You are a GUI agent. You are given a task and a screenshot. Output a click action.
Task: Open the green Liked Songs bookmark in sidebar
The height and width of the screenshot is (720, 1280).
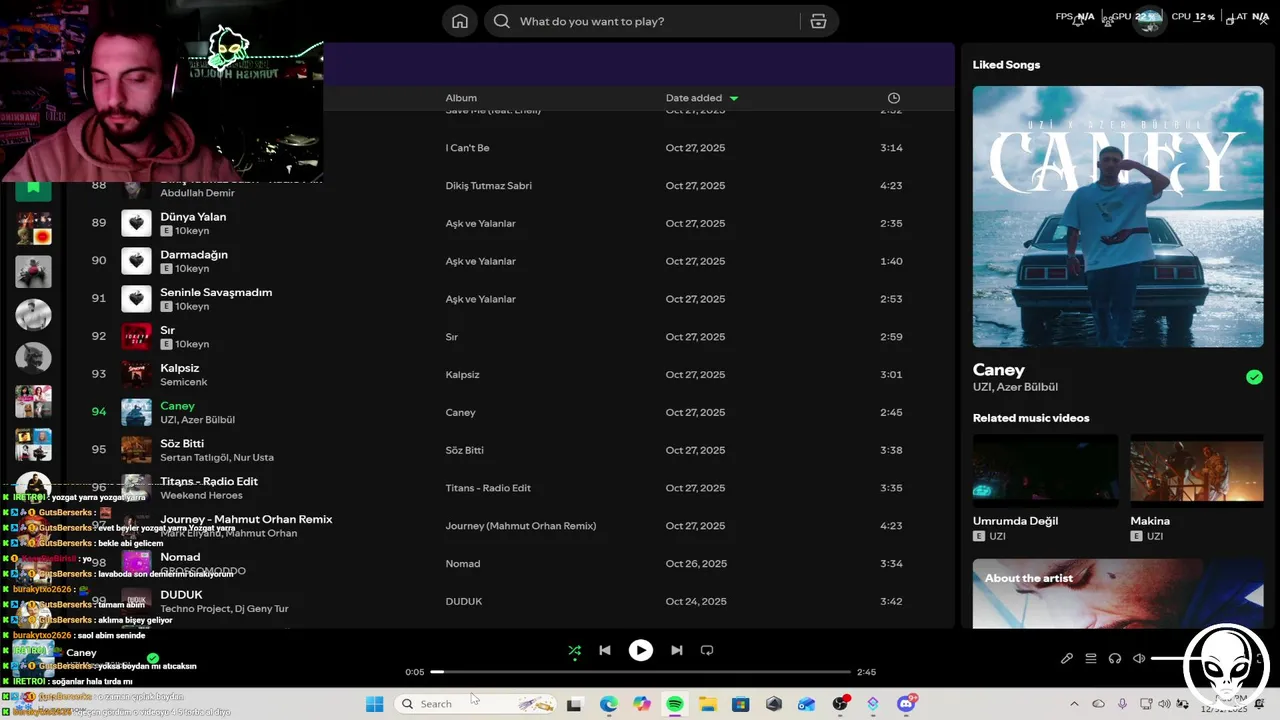click(x=33, y=187)
